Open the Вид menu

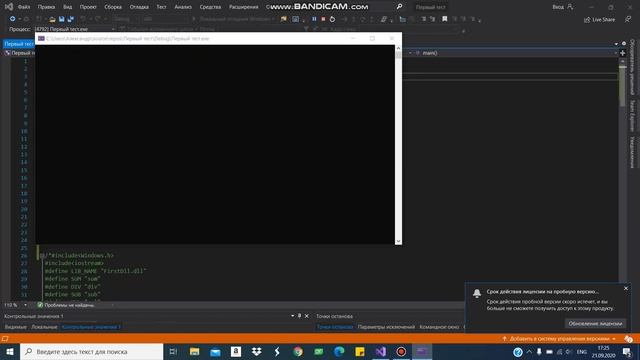pyautogui.click(x=67, y=7)
